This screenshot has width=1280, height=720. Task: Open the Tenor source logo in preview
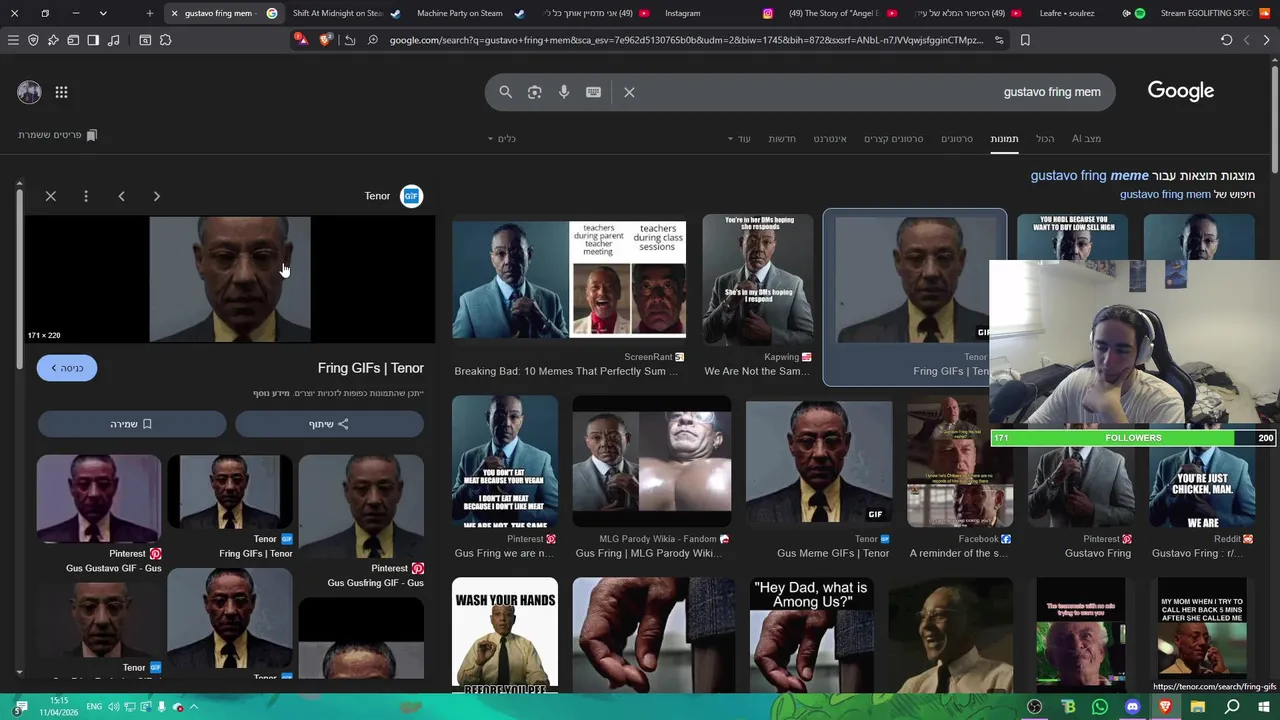click(x=411, y=196)
